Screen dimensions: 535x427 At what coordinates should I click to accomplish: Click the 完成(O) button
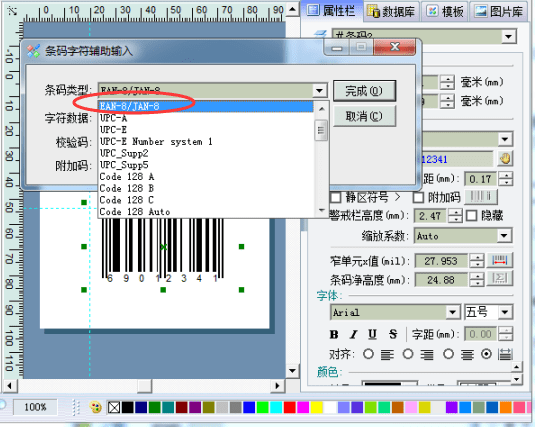coord(364,91)
